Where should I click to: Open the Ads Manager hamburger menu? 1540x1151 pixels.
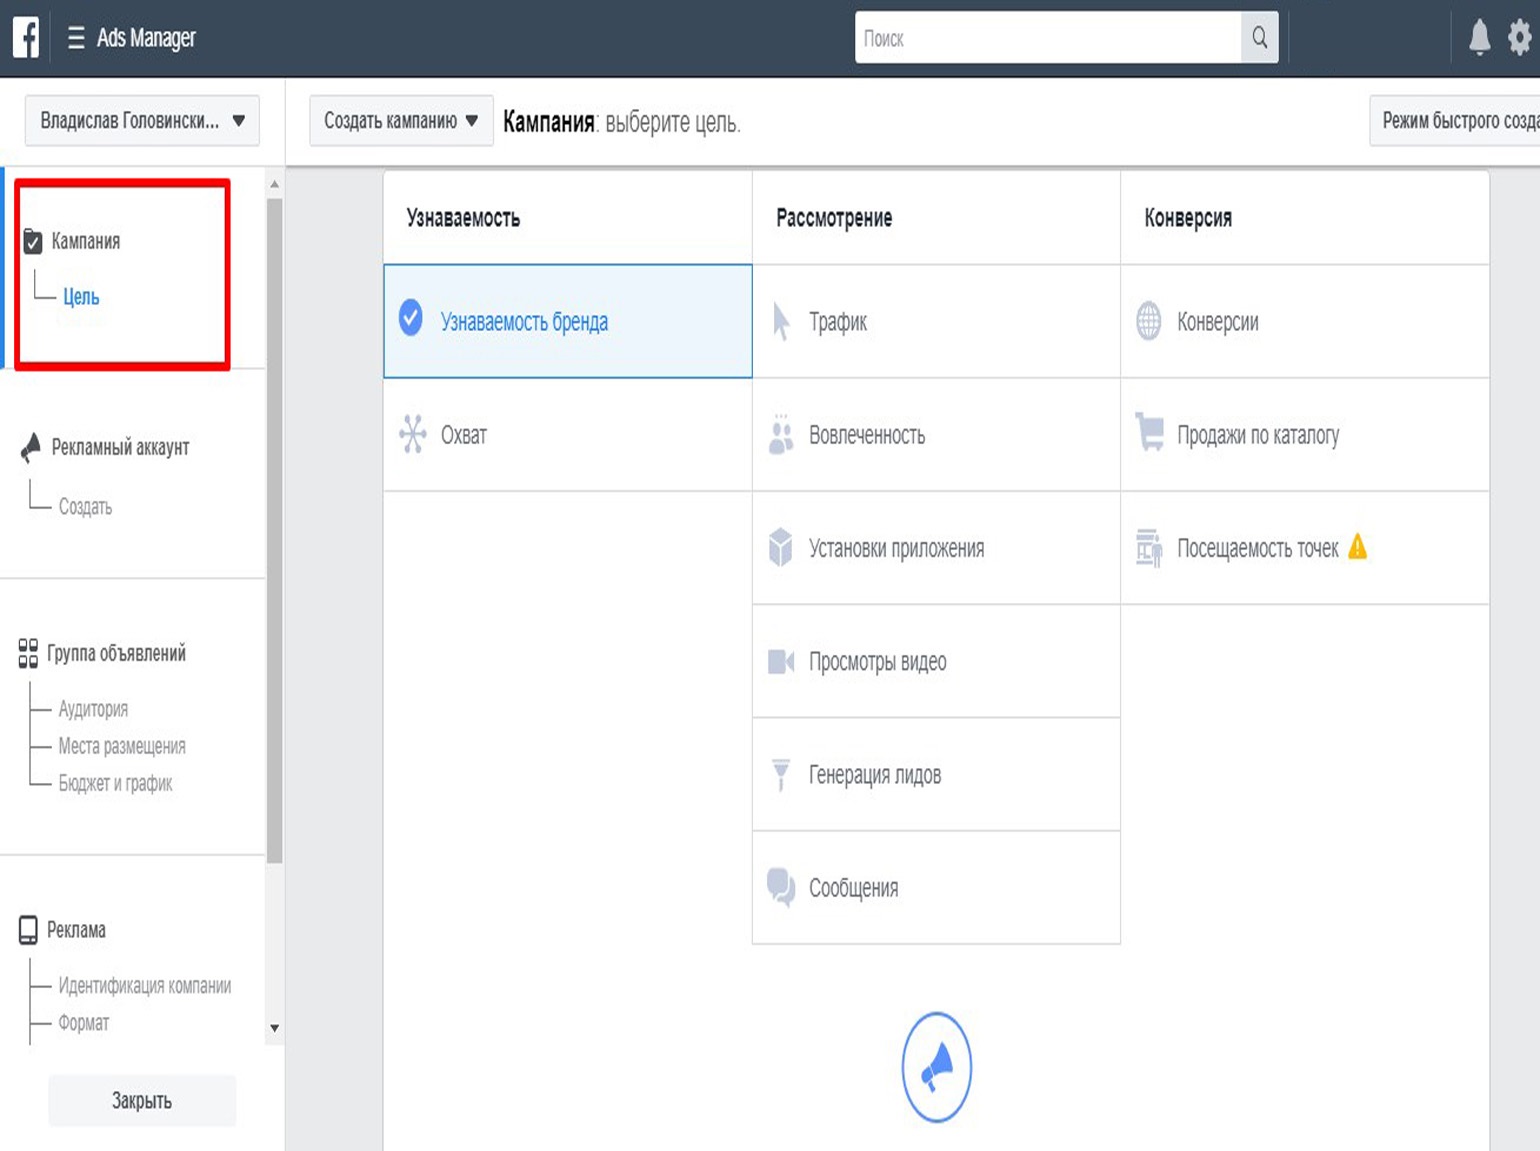click(x=76, y=38)
